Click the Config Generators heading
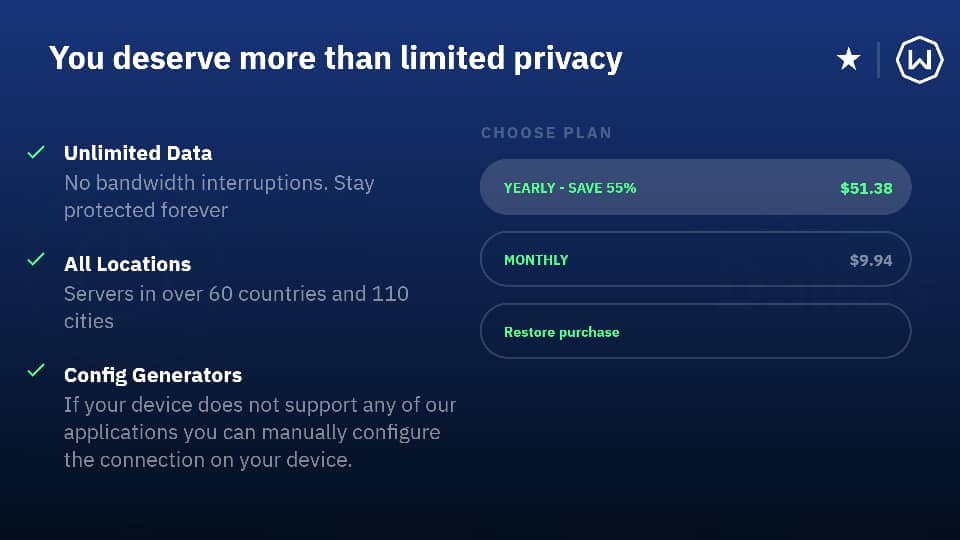The height and width of the screenshot is (540, 960). pos(153,375)
